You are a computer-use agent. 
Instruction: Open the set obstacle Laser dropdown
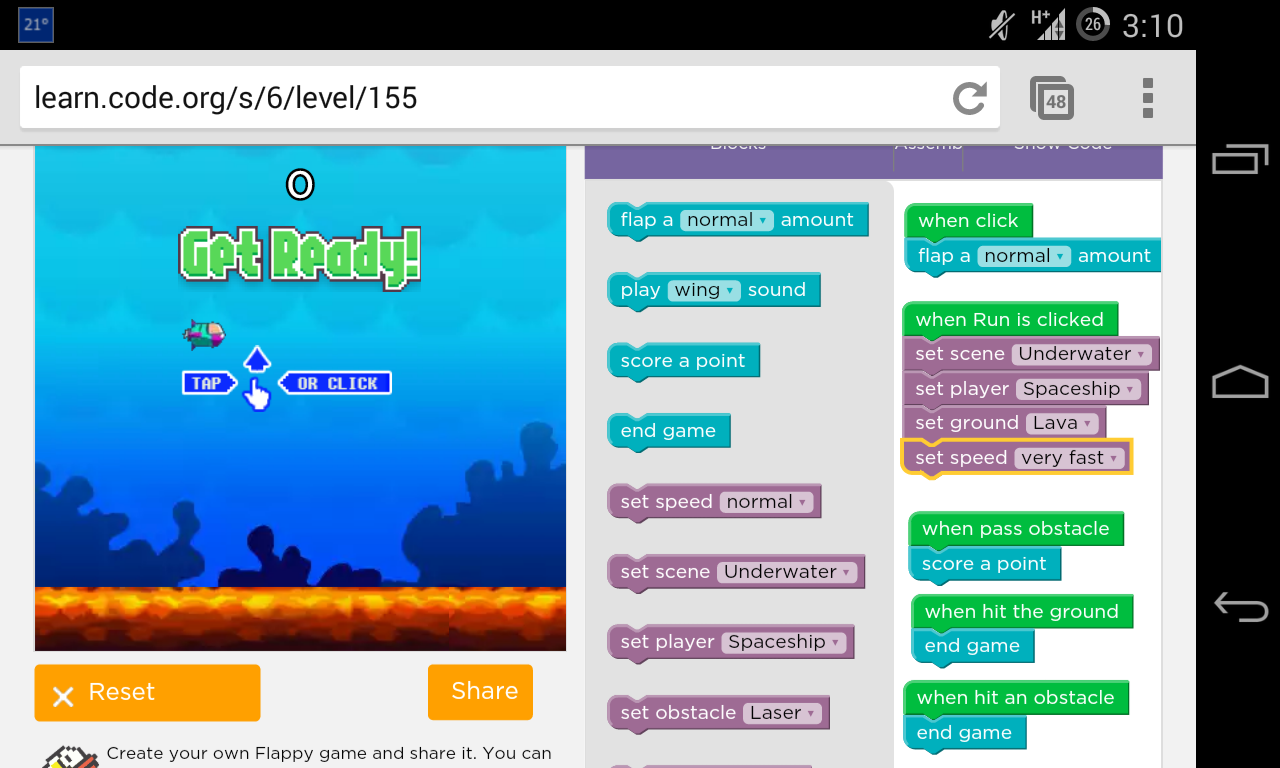[783, 713]
